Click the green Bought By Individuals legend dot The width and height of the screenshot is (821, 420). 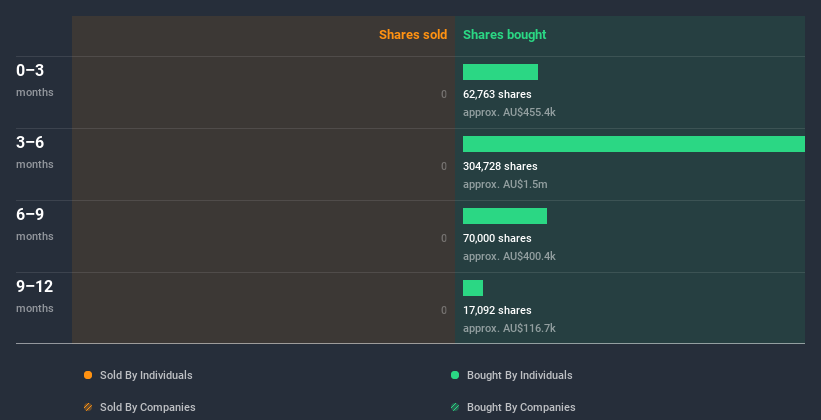455,375
